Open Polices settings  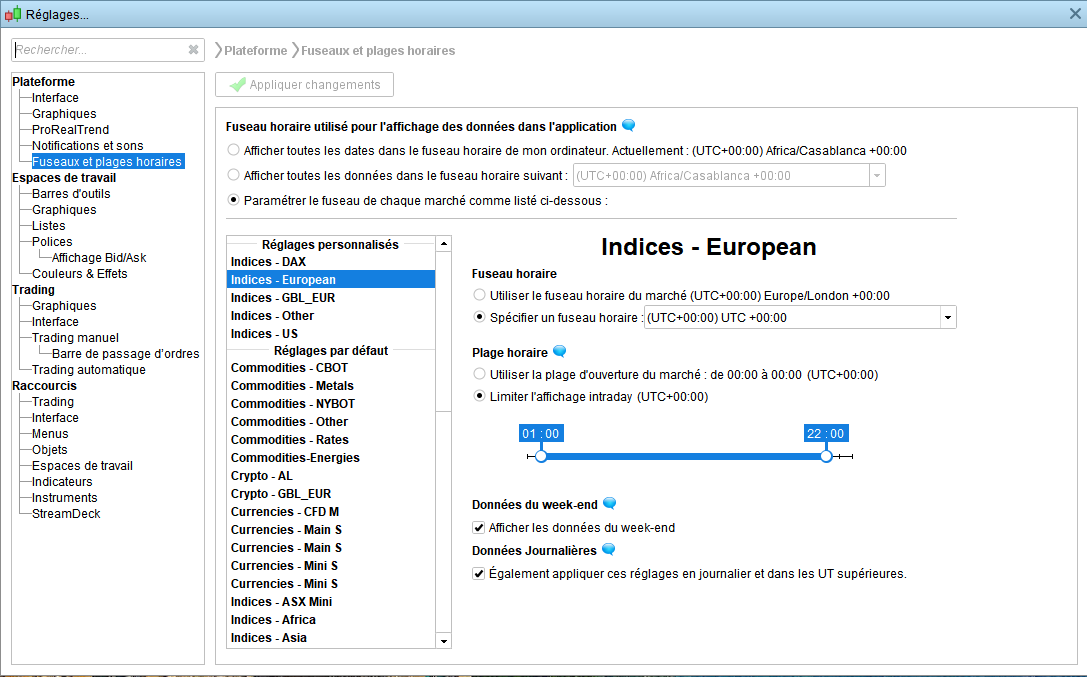[52, 241]
